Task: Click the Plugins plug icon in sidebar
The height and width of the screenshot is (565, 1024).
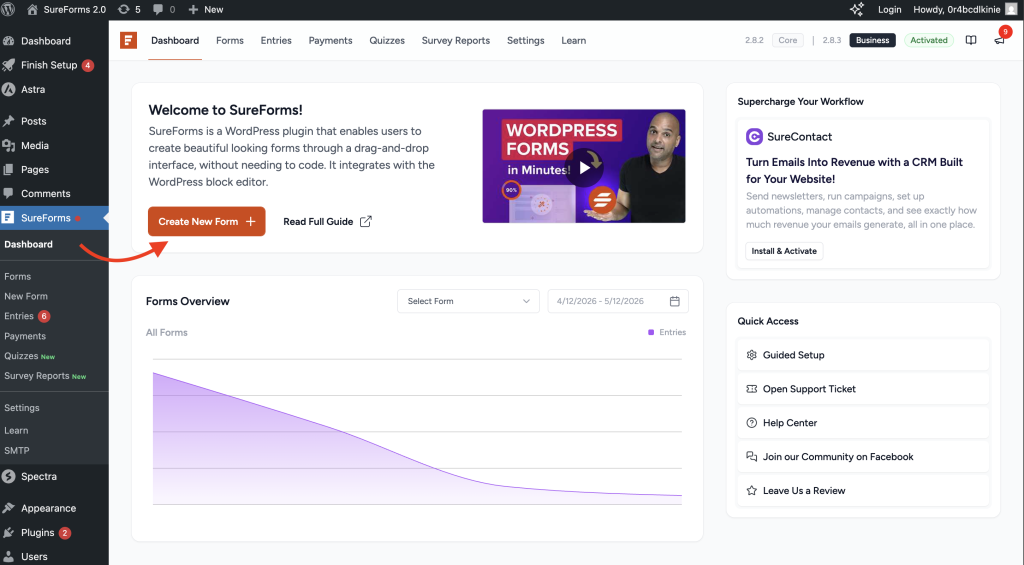Action: click(8, 532)
